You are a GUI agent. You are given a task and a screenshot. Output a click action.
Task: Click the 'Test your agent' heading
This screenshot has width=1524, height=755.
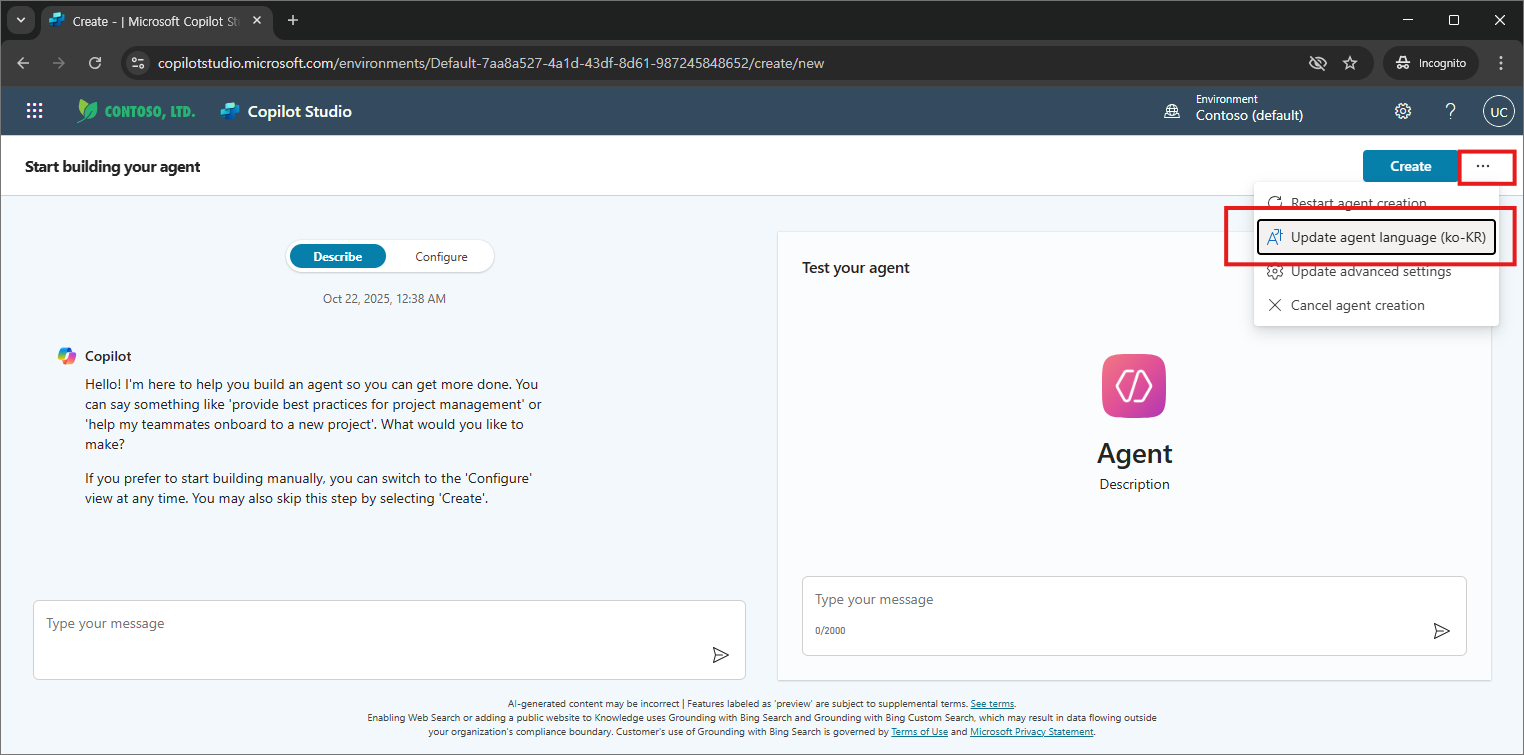pyautogui.click(x=856, y=268)
